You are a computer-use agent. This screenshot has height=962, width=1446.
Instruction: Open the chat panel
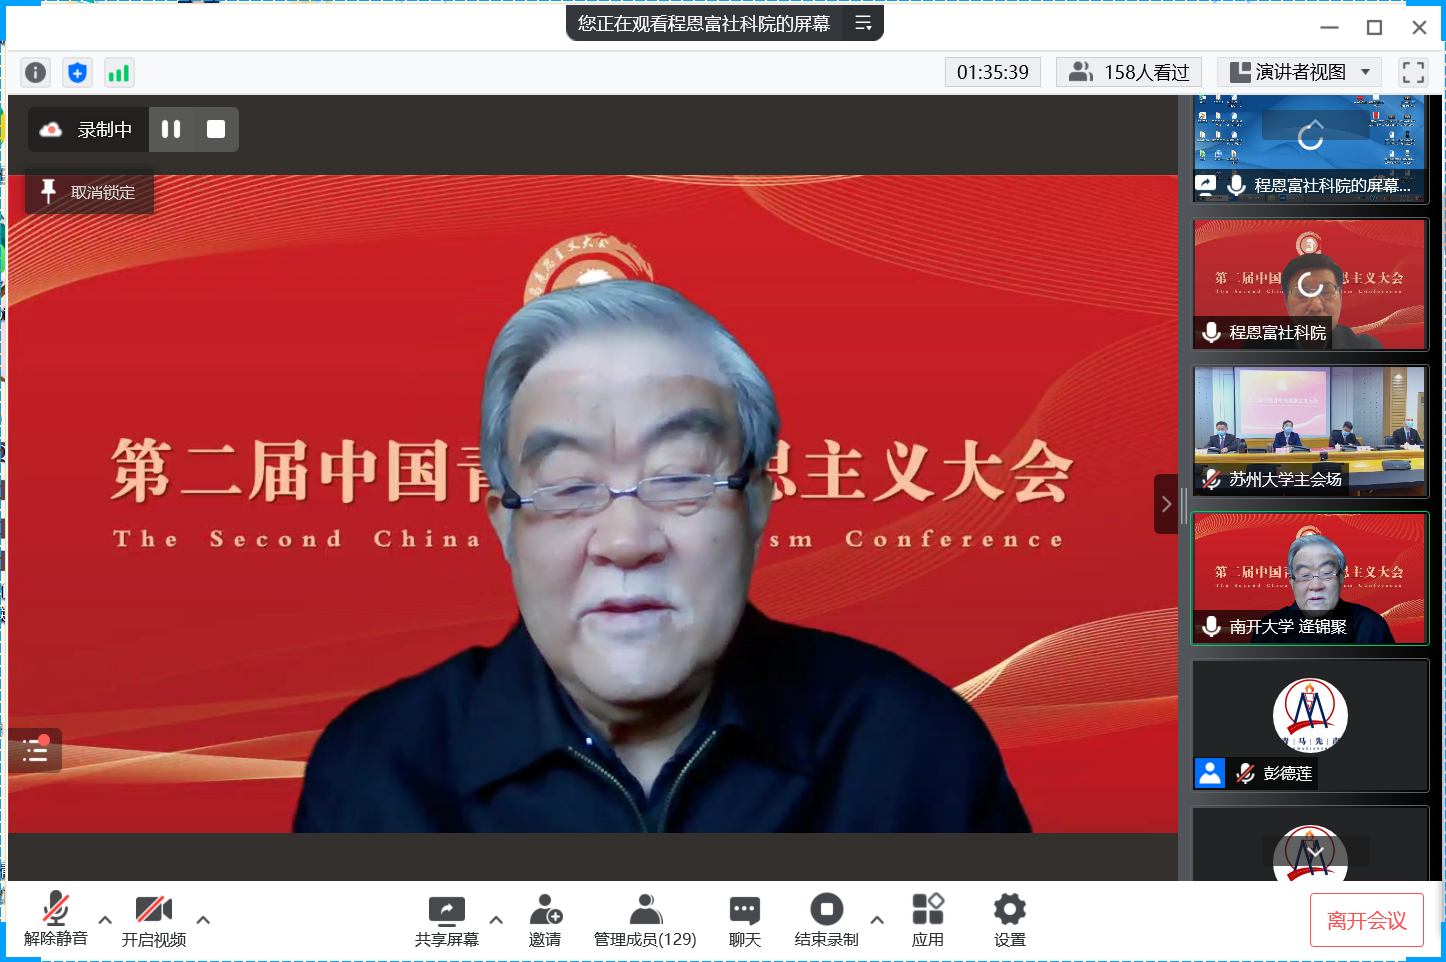pos(745,920)
